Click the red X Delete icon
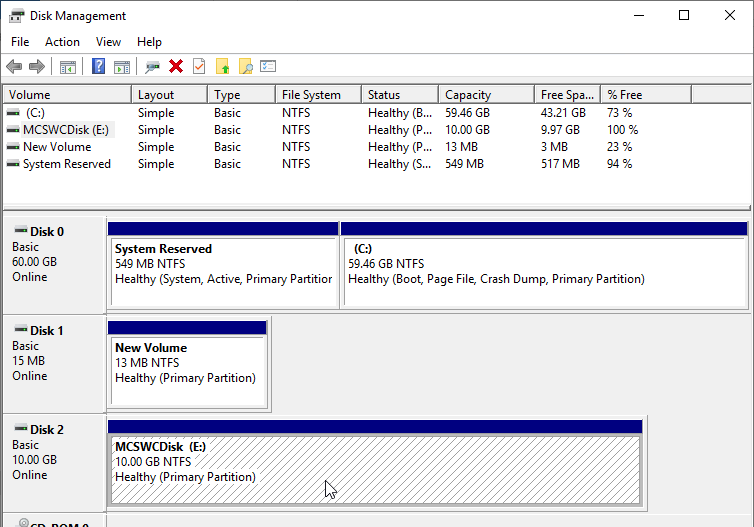Image resolution: width=754 pixels, height=527 pixels. 176,67
